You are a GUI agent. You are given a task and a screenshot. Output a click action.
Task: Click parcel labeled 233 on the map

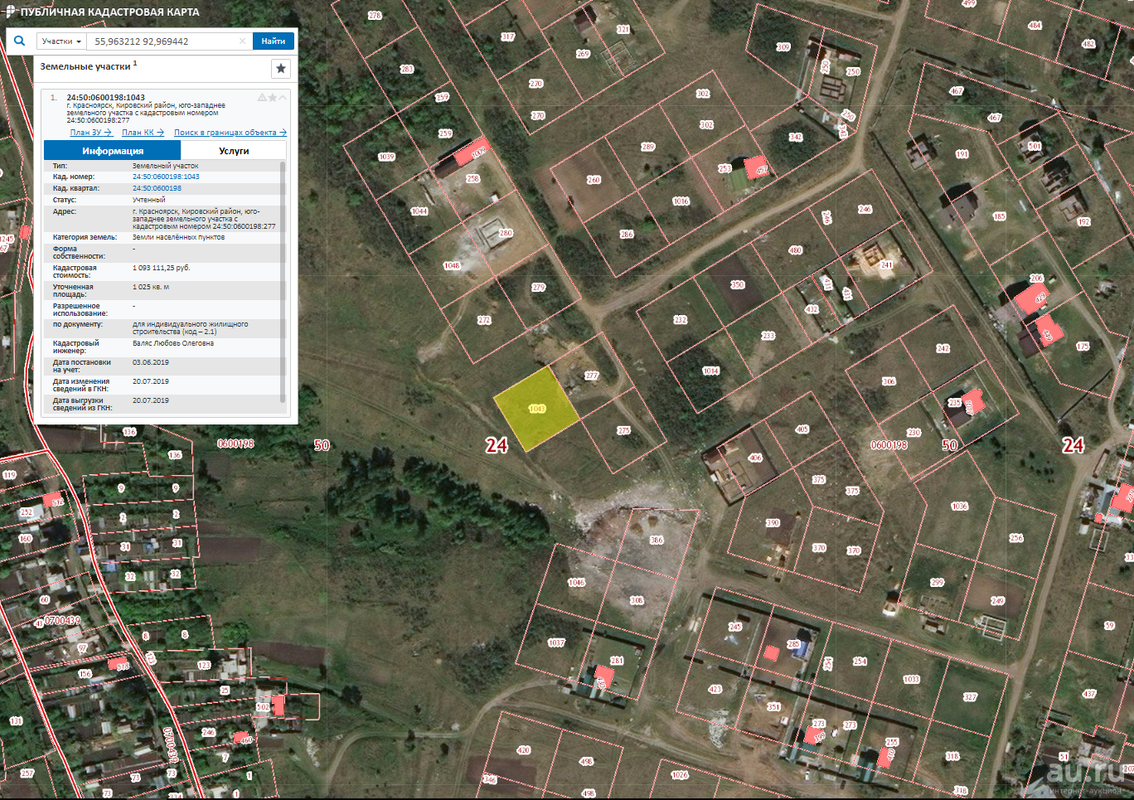[767, 336]
